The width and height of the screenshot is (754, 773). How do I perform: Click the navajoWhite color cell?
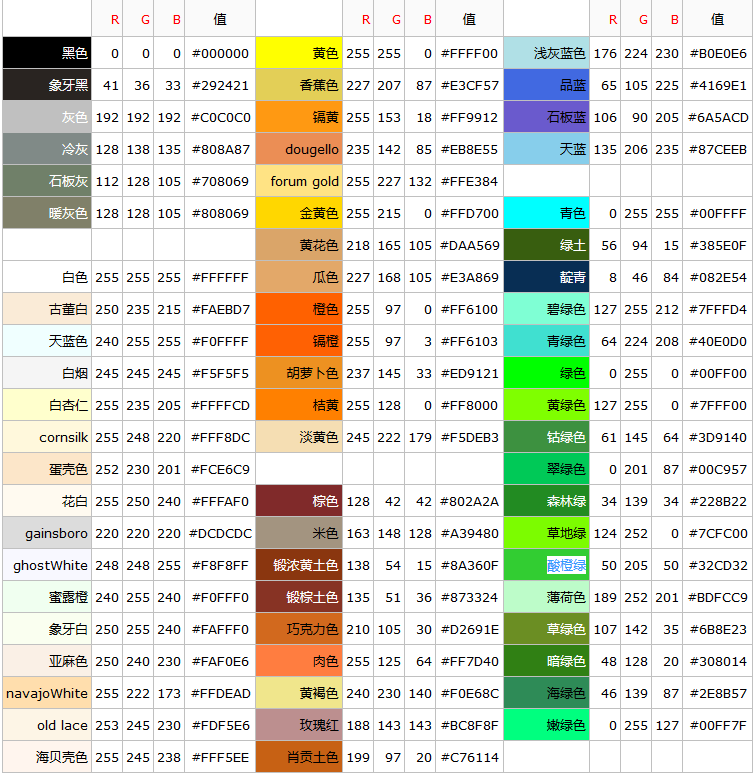point(47,693)
